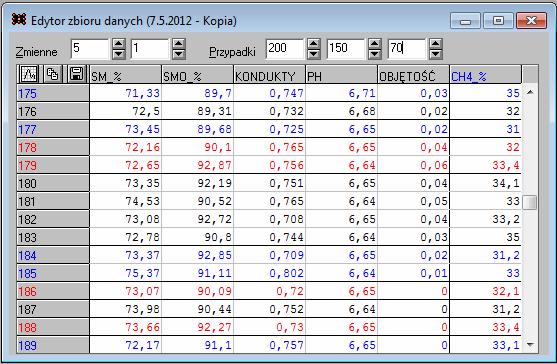The height and width of the screenshot is (364, 557).
Task: Select red row header 188
Action: click(x=53, y=327)
